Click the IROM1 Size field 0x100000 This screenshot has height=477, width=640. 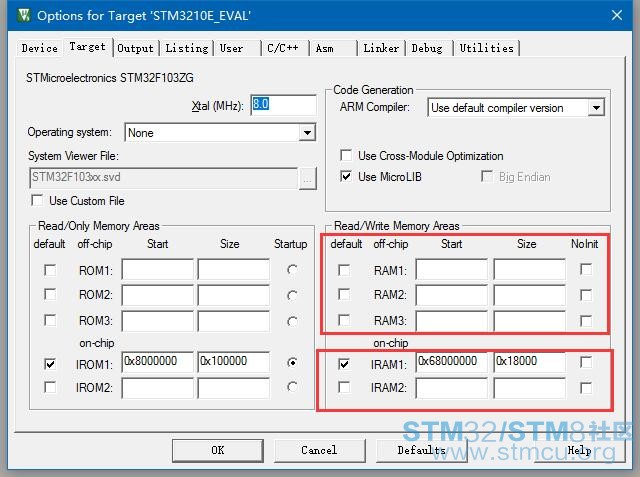pyautogui.click(x=233, y=362)
